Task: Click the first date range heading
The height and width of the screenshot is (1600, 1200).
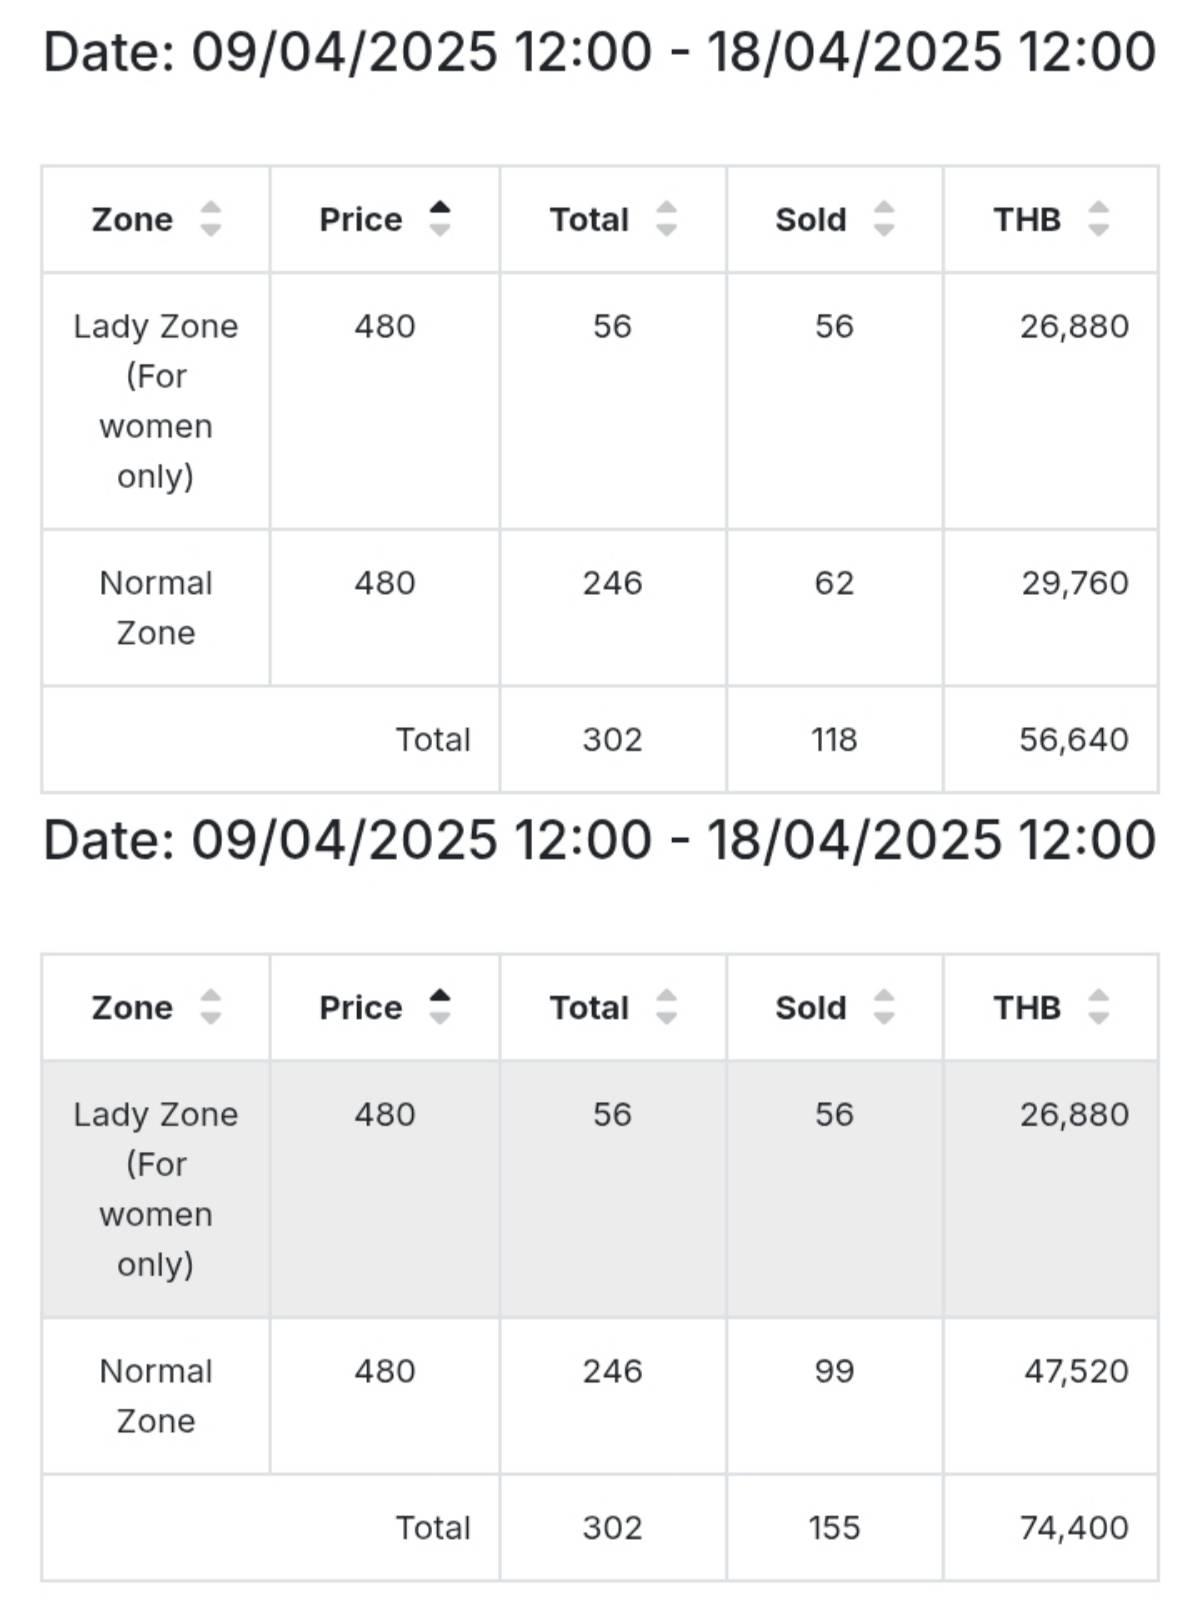Action: pyautogui.click(x=600, y=51)
